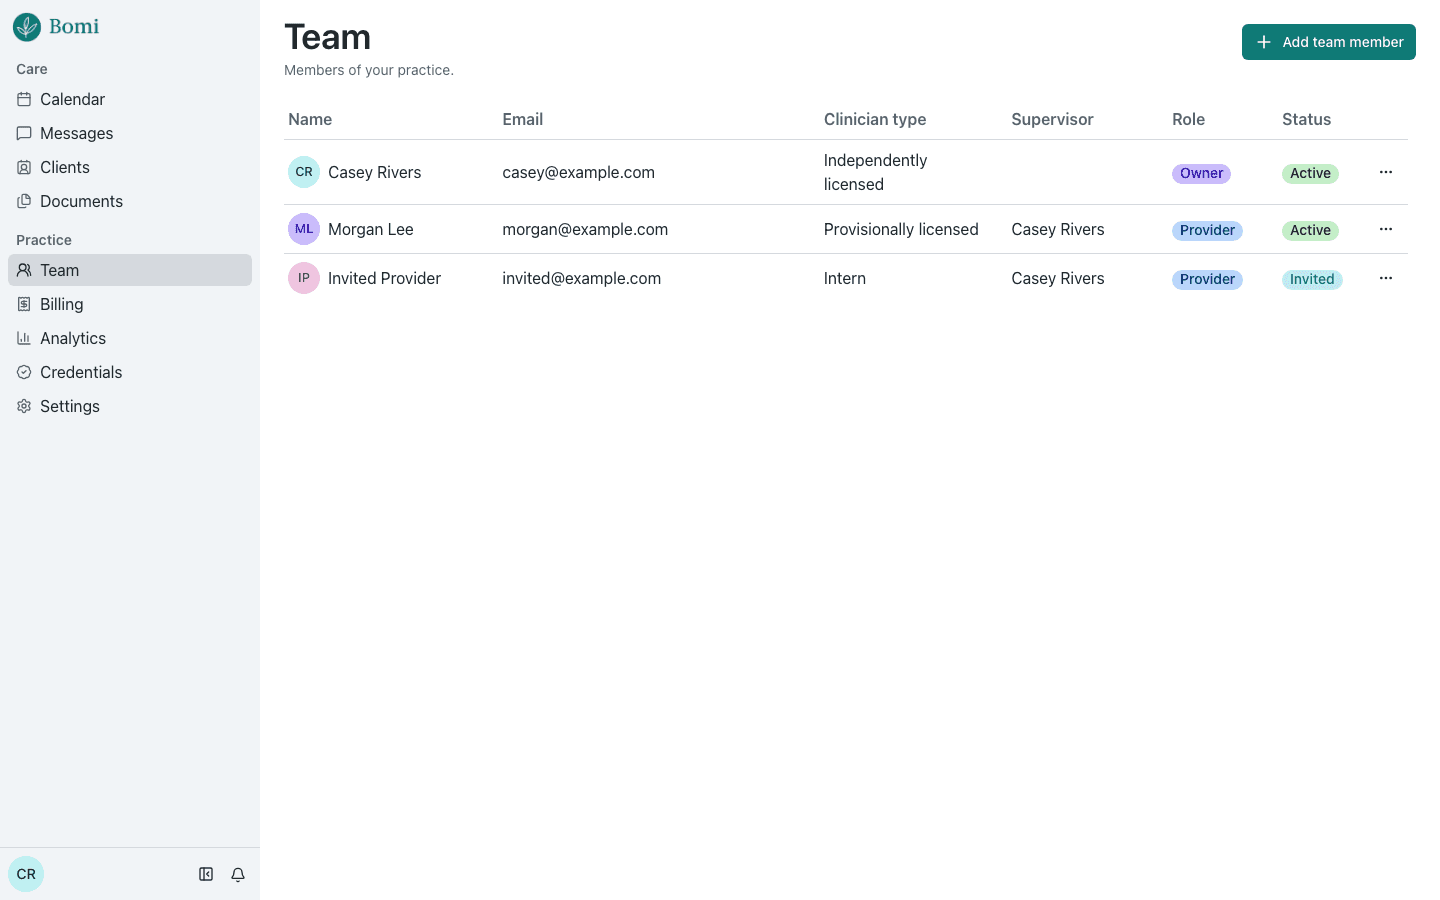Open Calendar from the sidebar

point(130,99)
